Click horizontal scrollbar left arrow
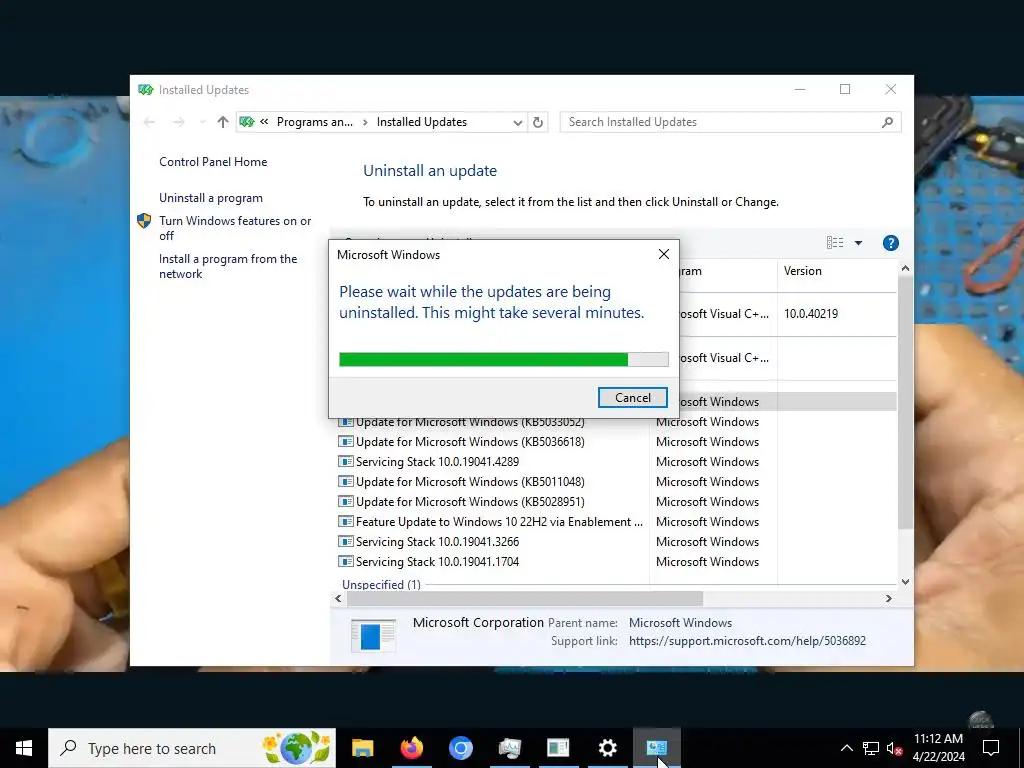This screenshot has height=768, width=1024. click(338, 598)
